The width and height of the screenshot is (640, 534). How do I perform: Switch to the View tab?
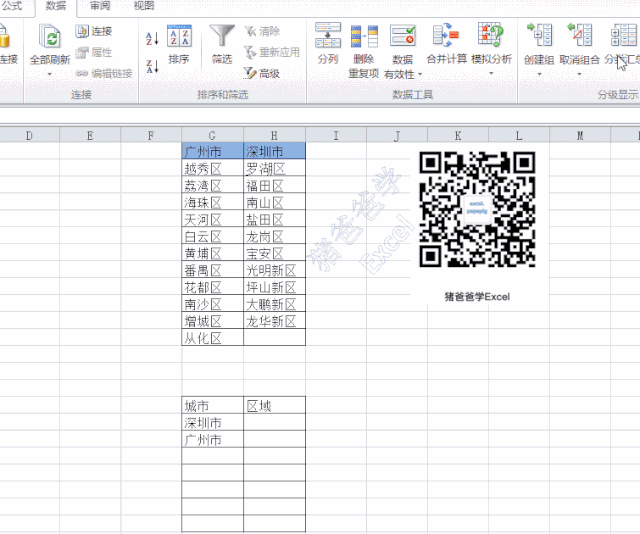tap(144, 6)
